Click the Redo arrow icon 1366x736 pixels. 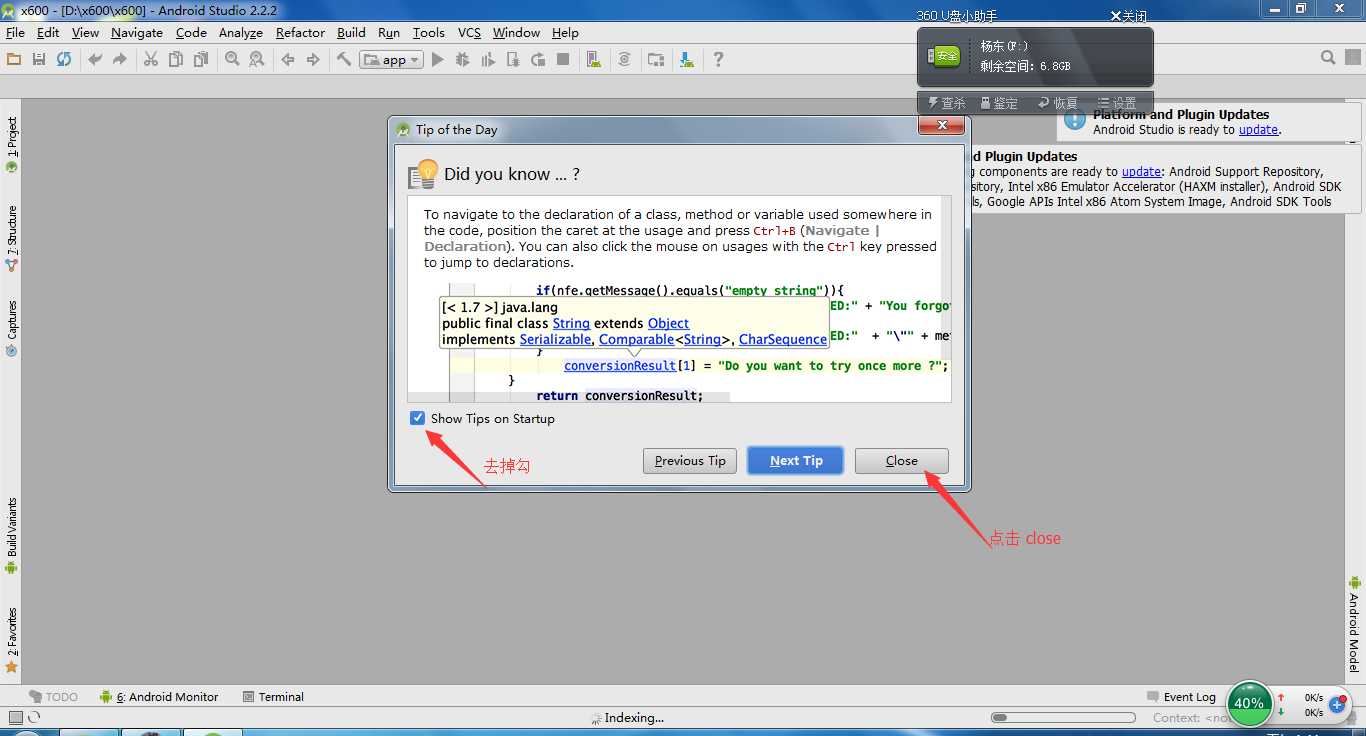[120, 59]
